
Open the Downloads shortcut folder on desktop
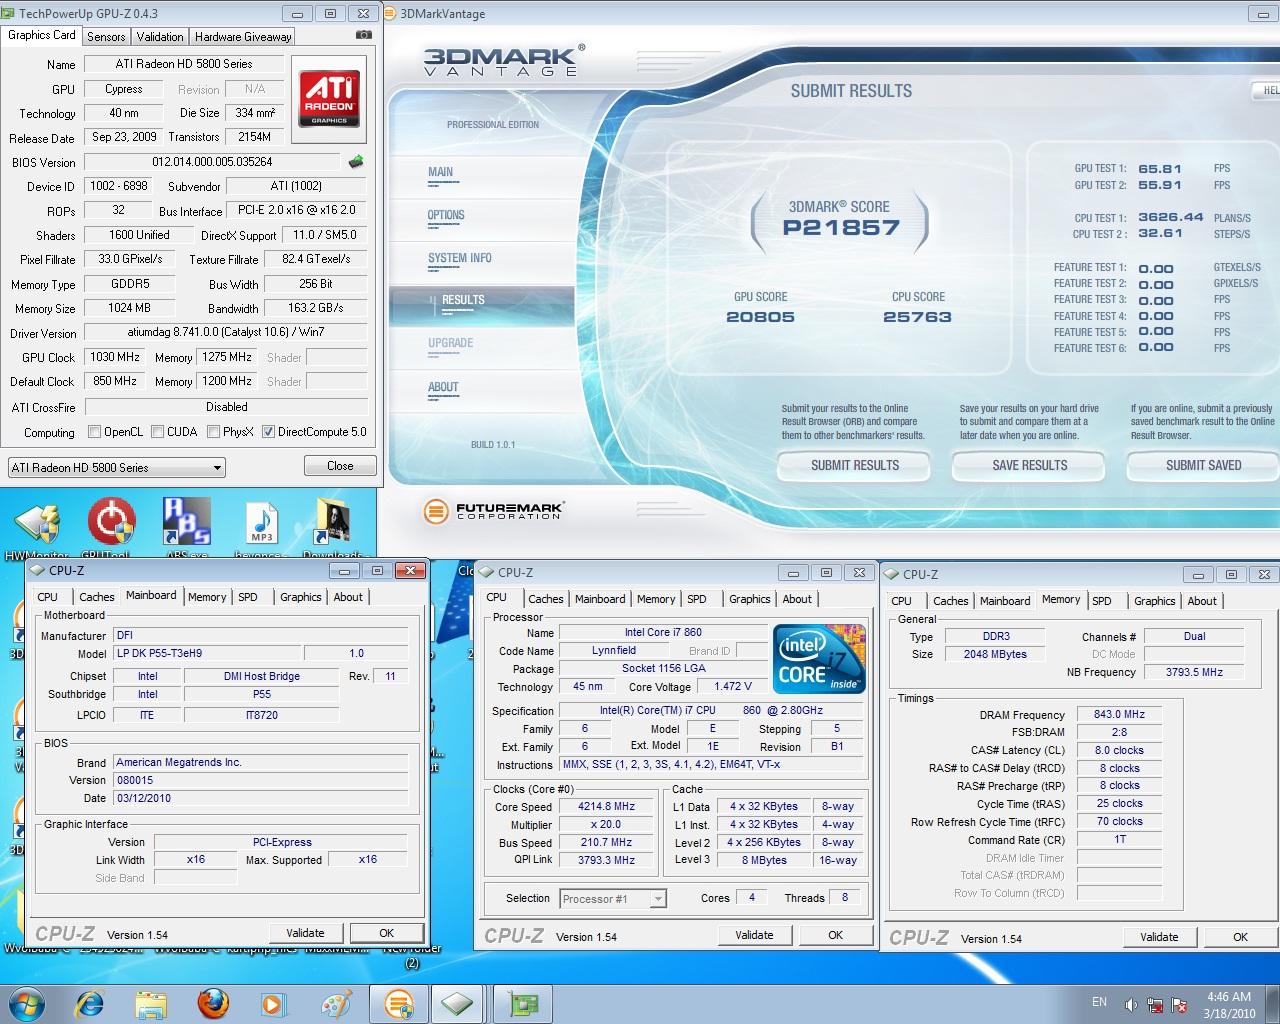point(333,528)
